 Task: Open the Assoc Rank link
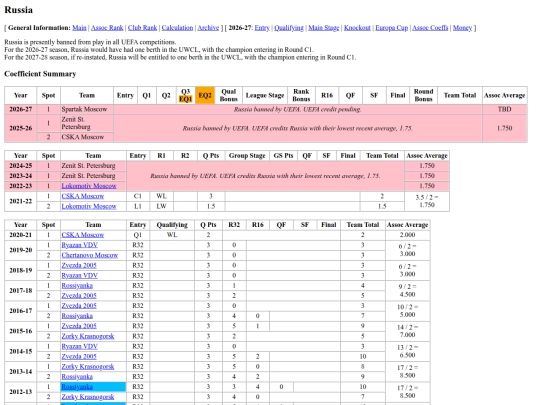tap(107, 28)
